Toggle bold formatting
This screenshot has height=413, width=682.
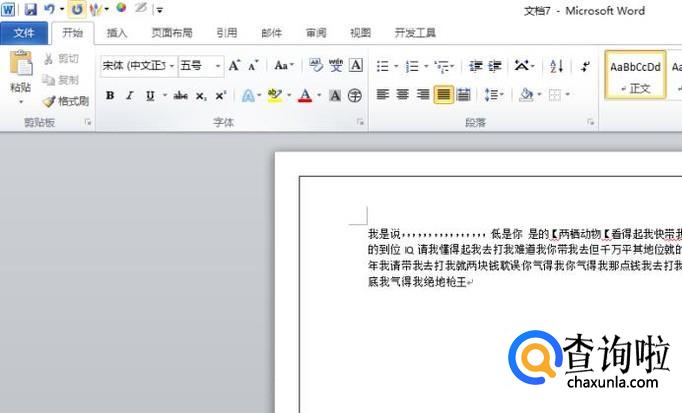110,96
